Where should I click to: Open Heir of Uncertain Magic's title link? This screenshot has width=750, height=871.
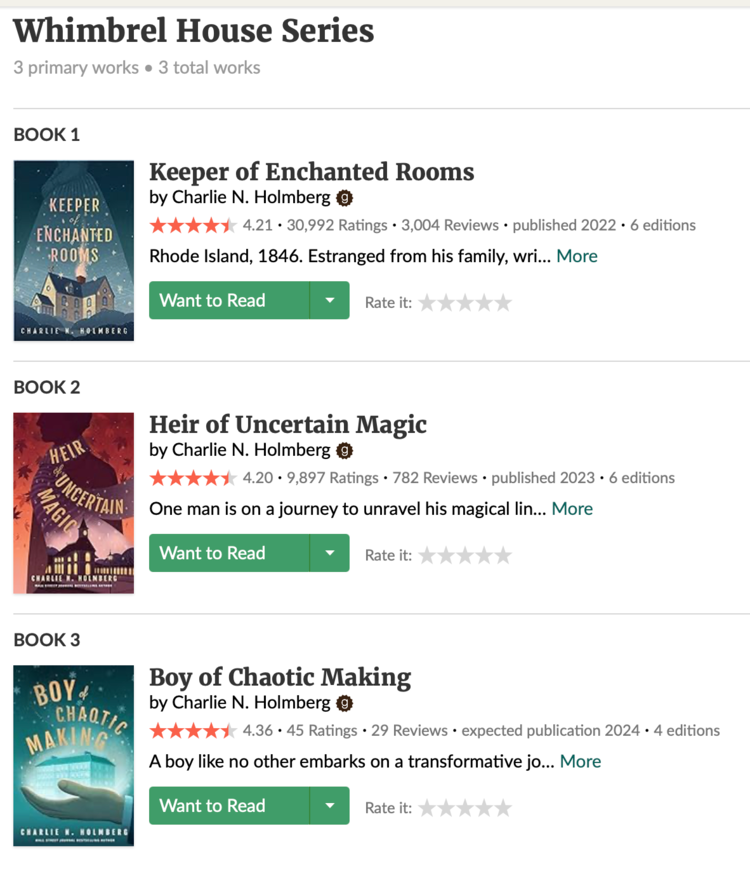click(x=289, y=424)
